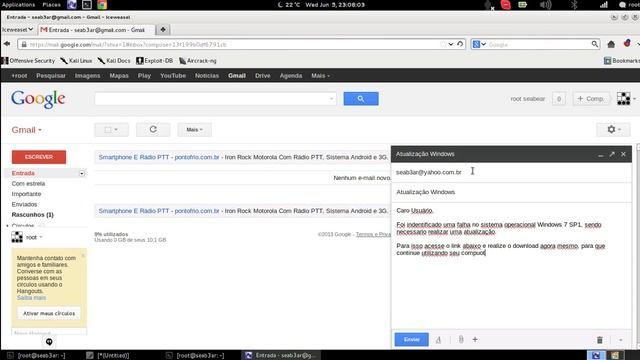Open the Applications menu
Viewport: 640px width, 360px height.
[18, 5]
